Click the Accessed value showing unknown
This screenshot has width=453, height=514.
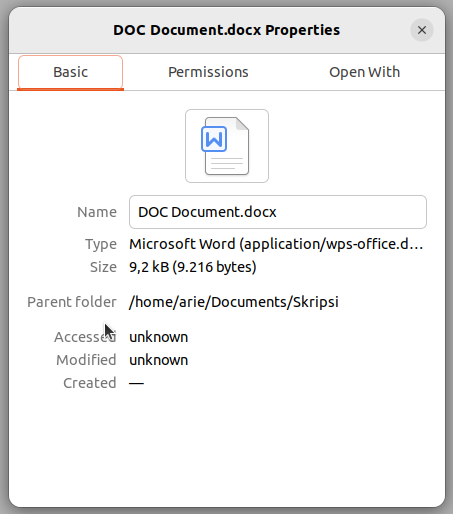pos(158,337)
